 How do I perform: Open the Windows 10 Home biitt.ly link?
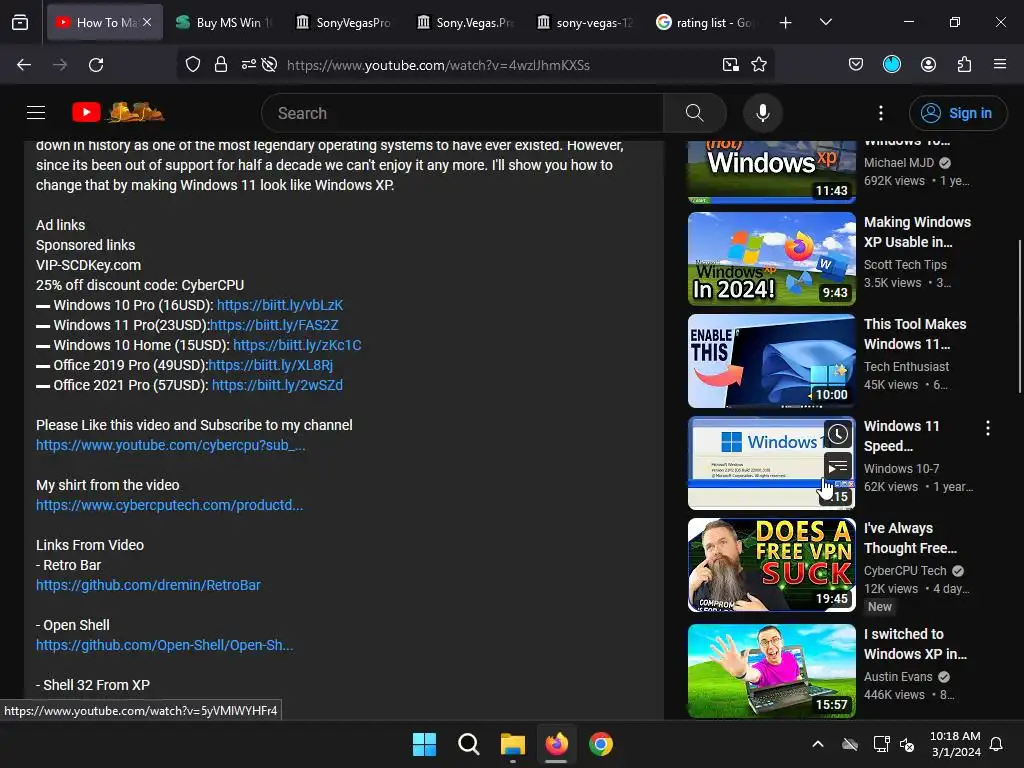(x=297, y=345)
